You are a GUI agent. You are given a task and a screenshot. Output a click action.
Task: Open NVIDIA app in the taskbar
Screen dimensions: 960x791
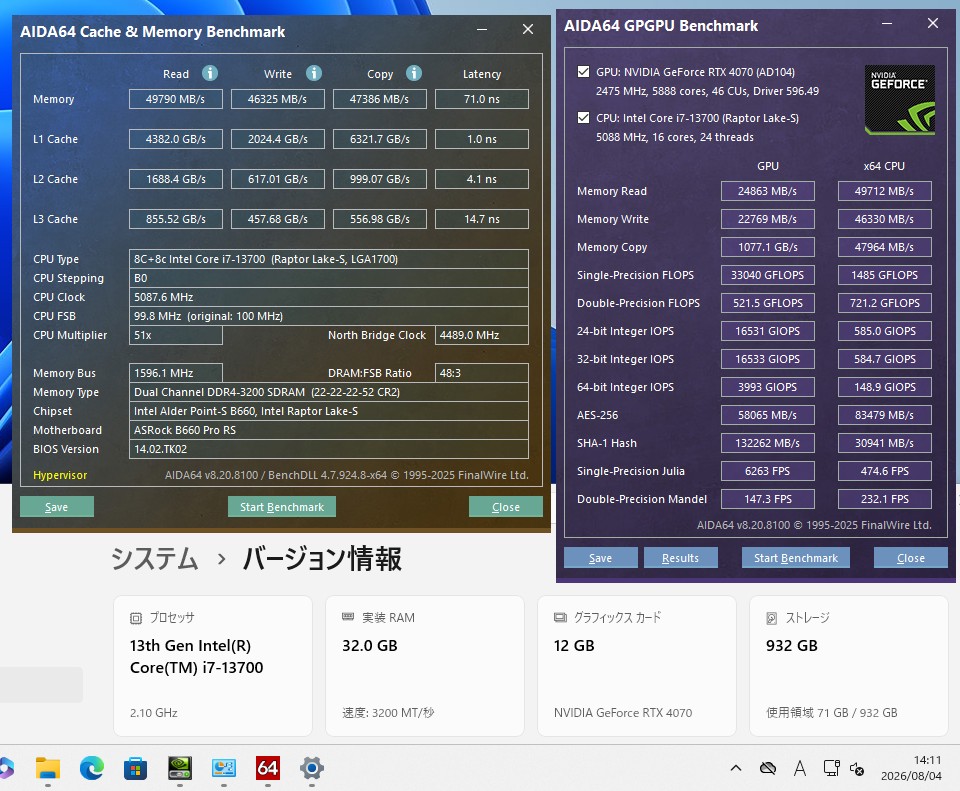tap(180, 768)
